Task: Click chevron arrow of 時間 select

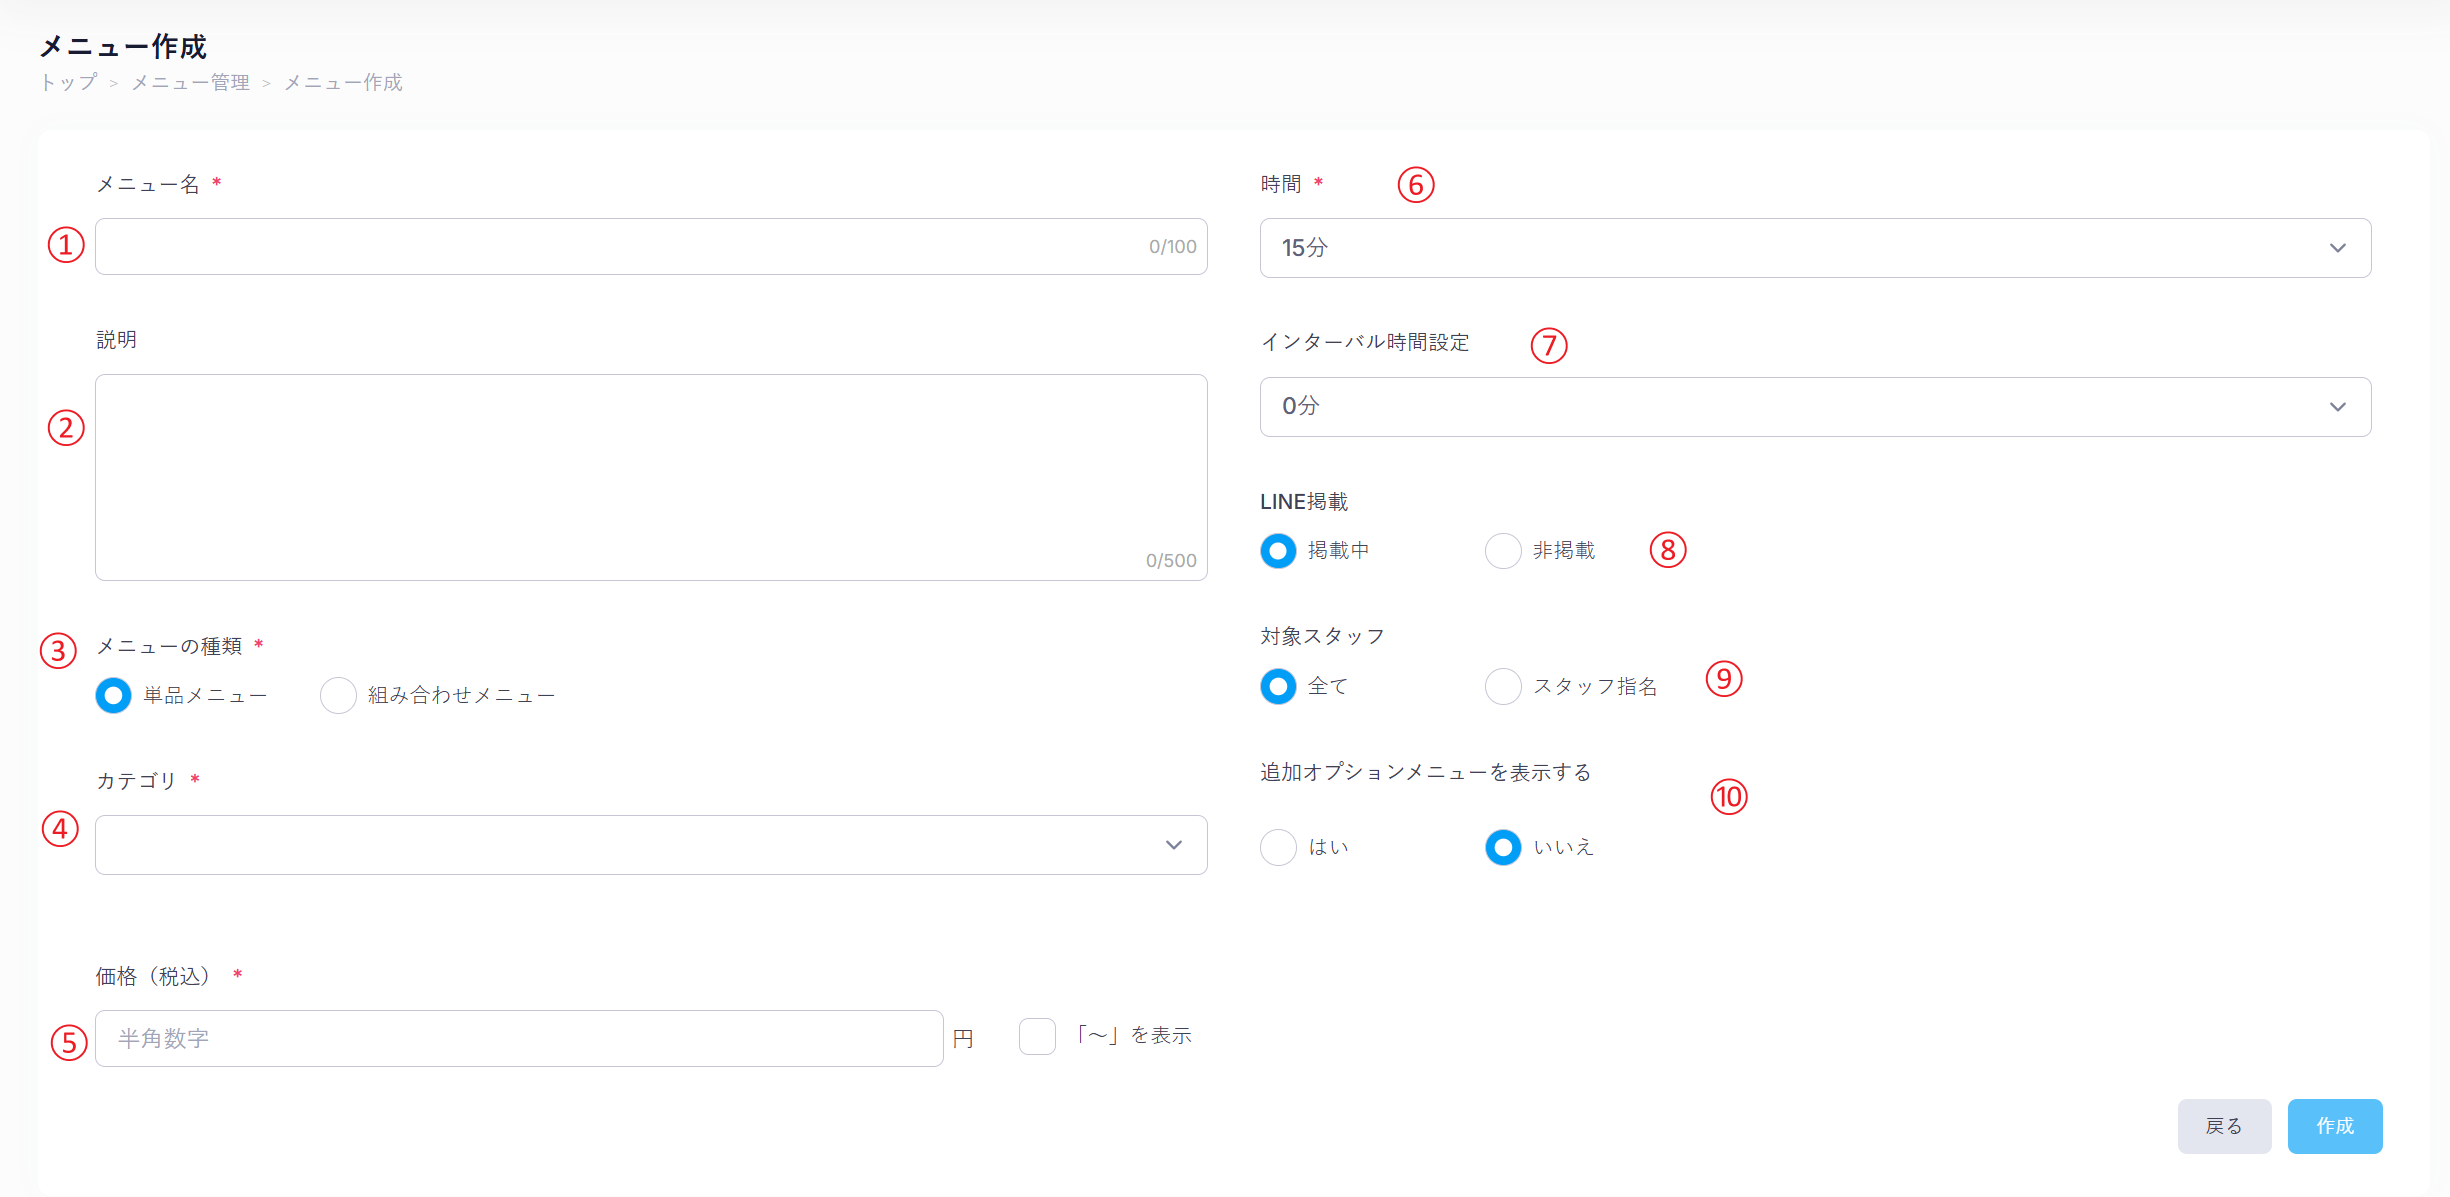Action: 2337,248
